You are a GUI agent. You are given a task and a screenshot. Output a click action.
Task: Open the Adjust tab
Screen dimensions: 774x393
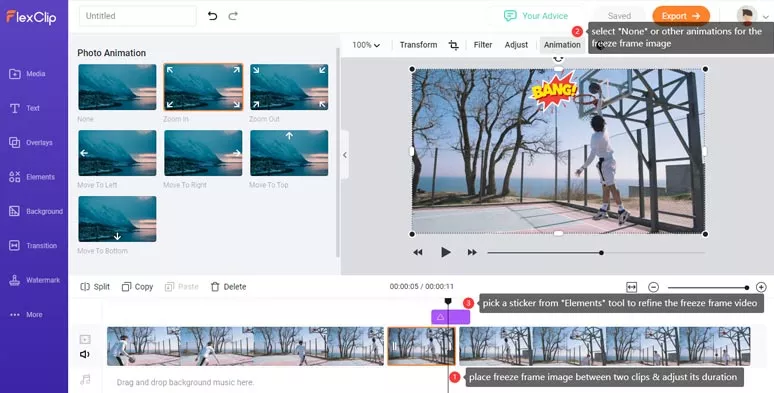(x=516, y=45)
